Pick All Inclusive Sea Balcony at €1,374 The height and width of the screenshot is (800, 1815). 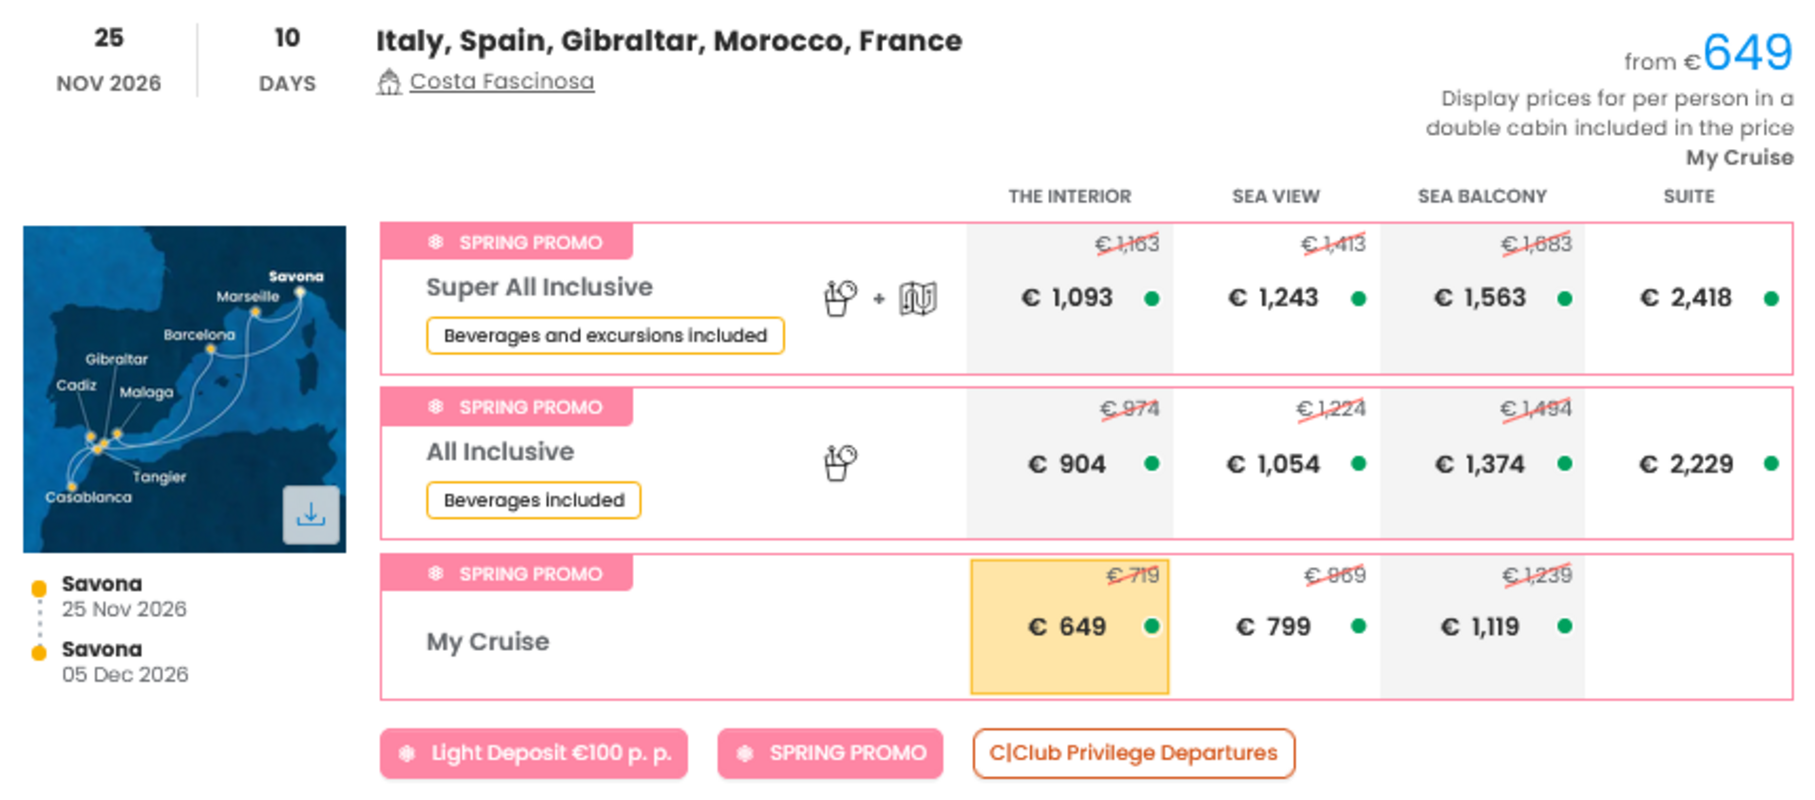(x=1481, y=464)
